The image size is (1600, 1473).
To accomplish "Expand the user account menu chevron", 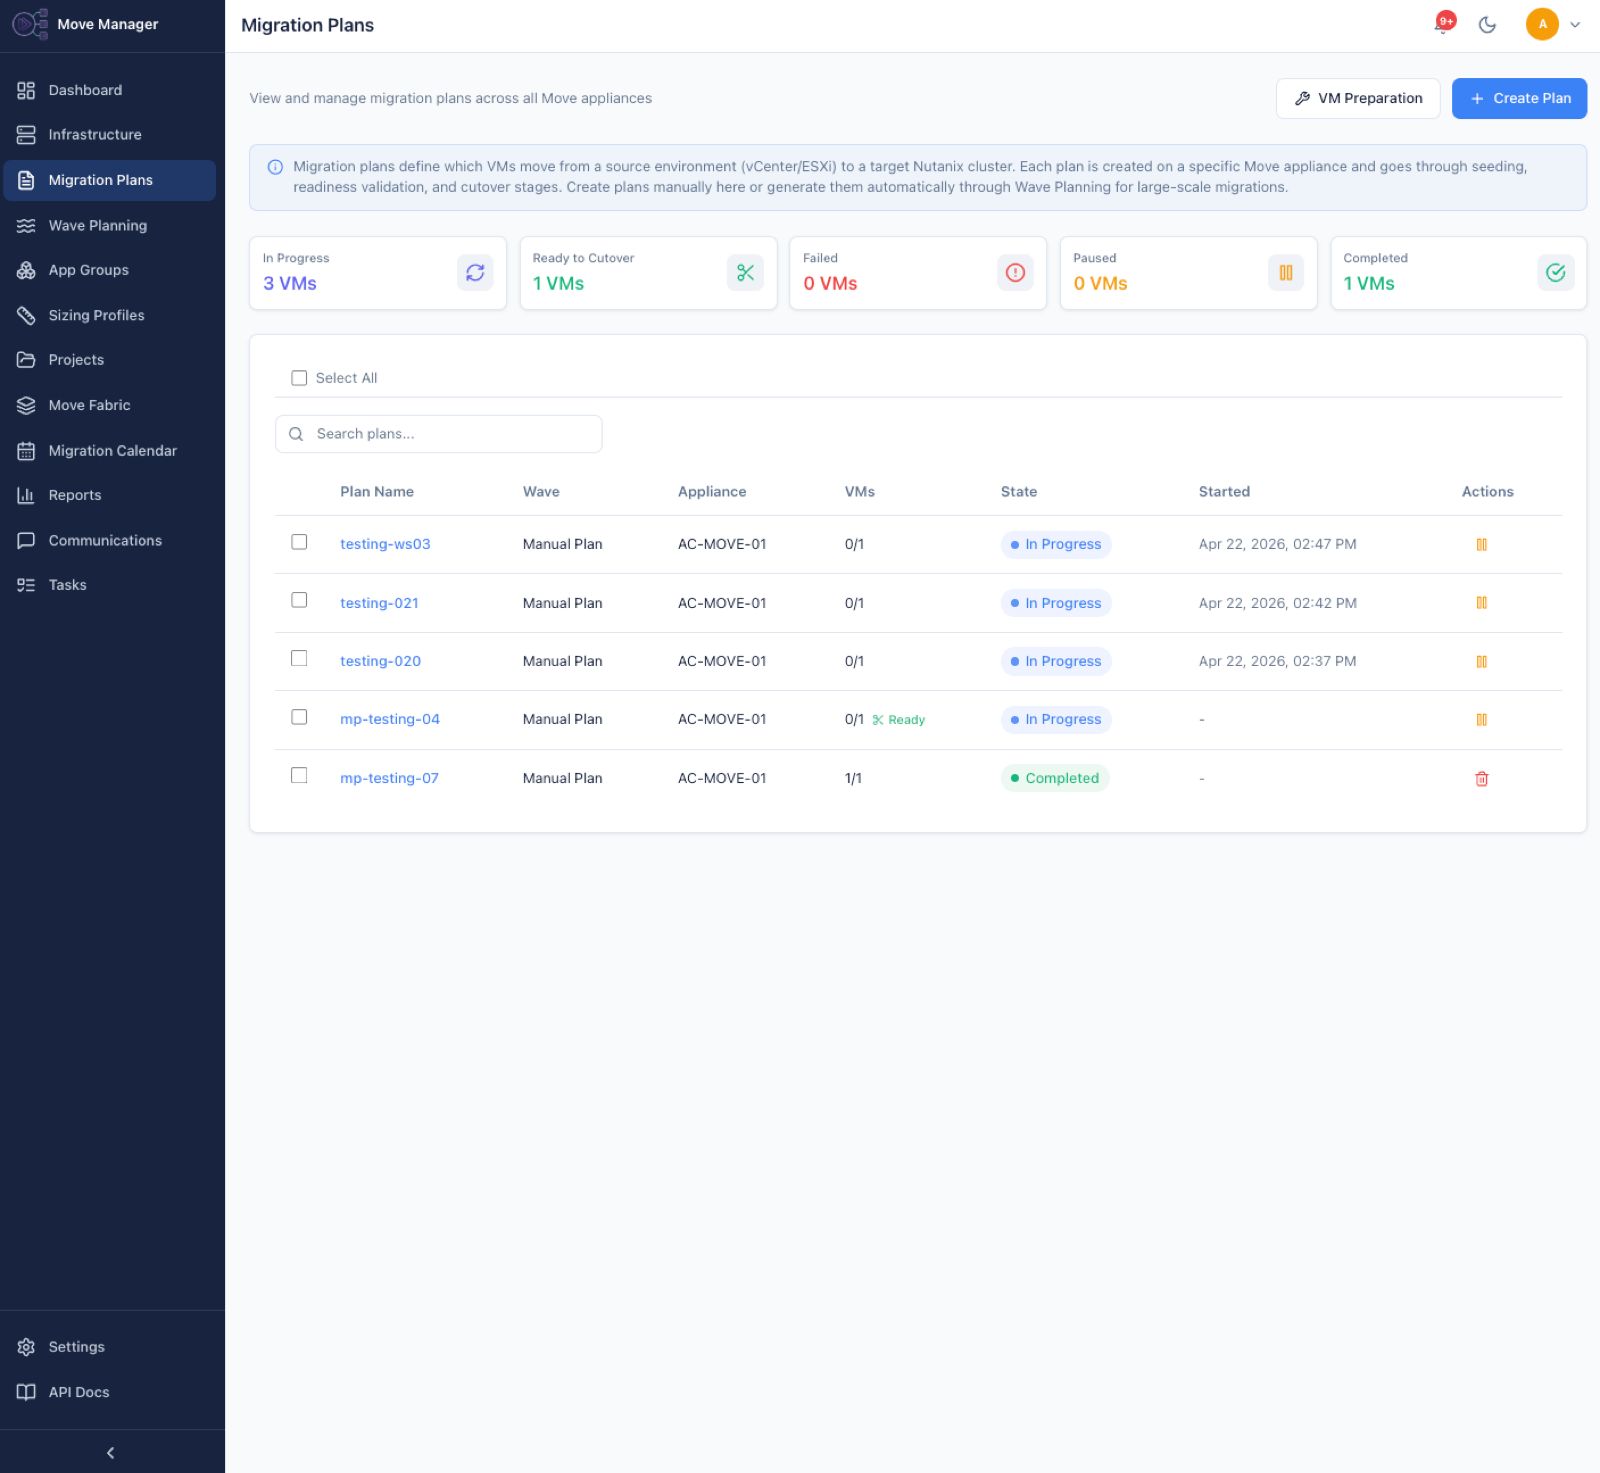I will (1575, 25).
